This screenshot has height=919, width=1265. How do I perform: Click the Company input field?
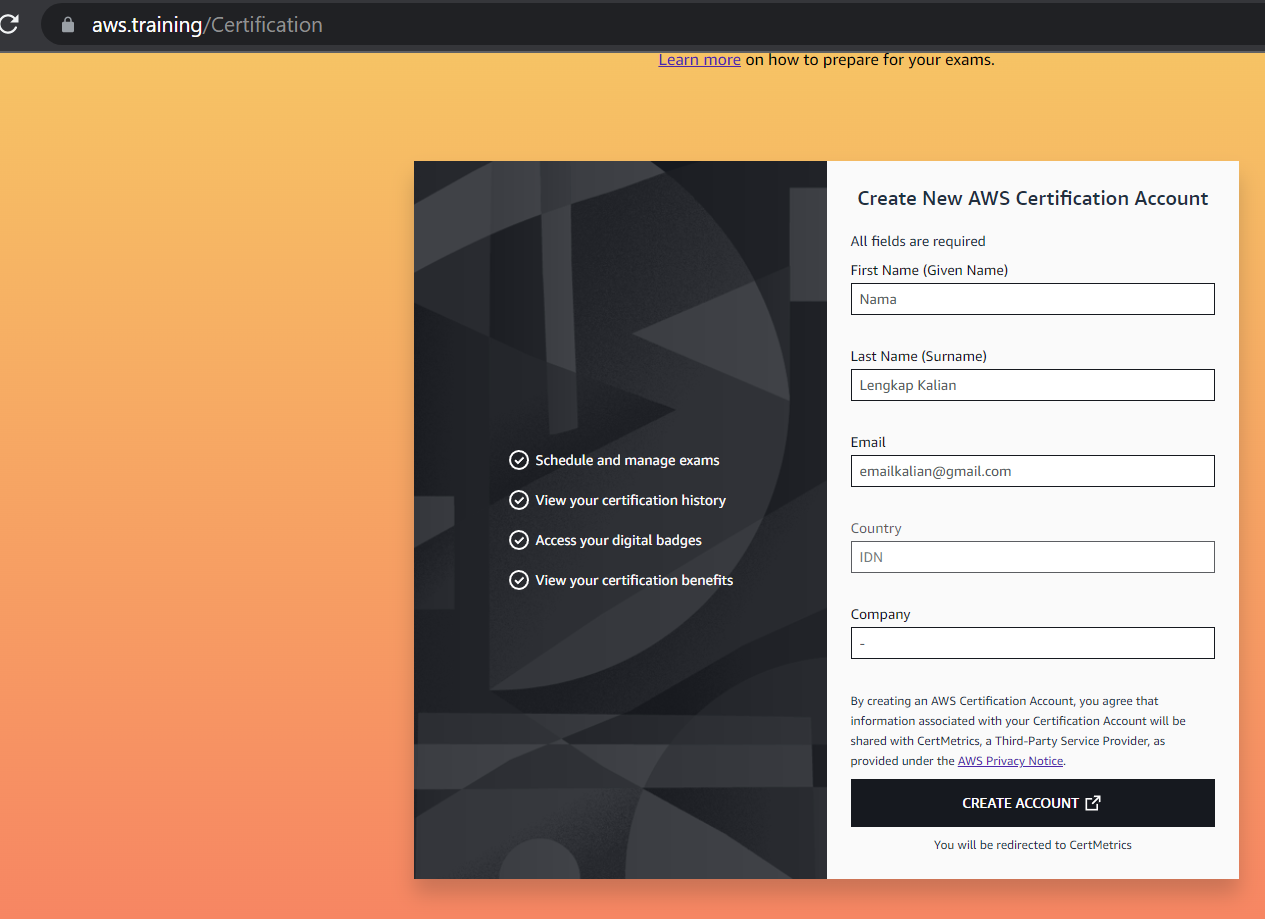click(x=1032, y=643)
